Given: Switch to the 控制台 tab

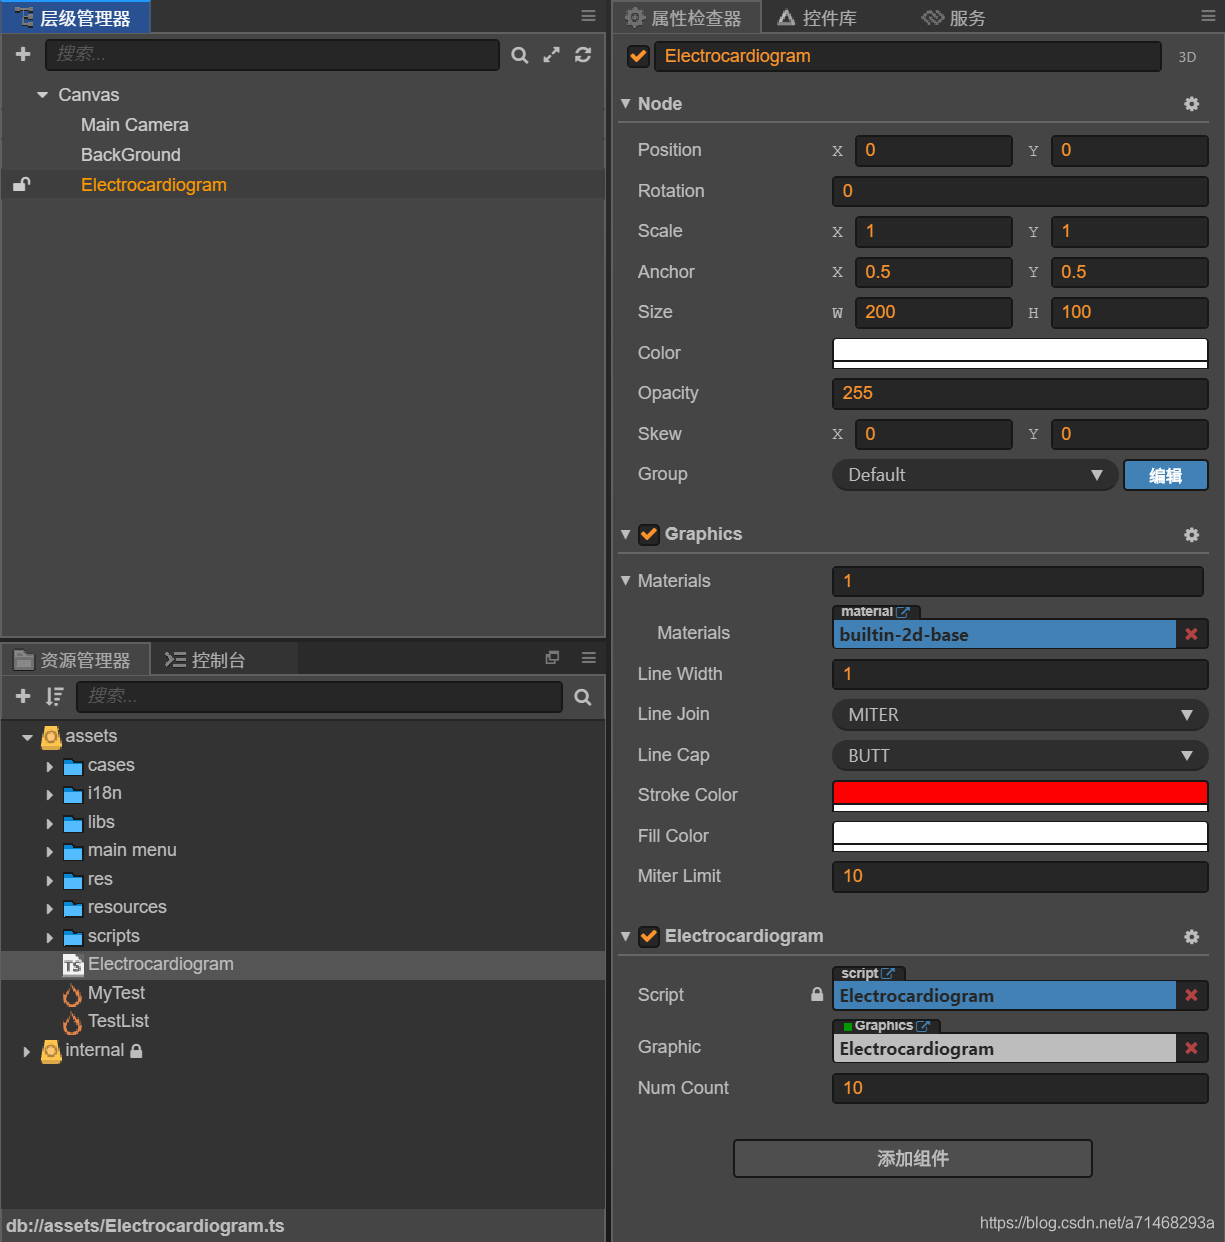Looking at the screenshot, I should pos(206,660).
